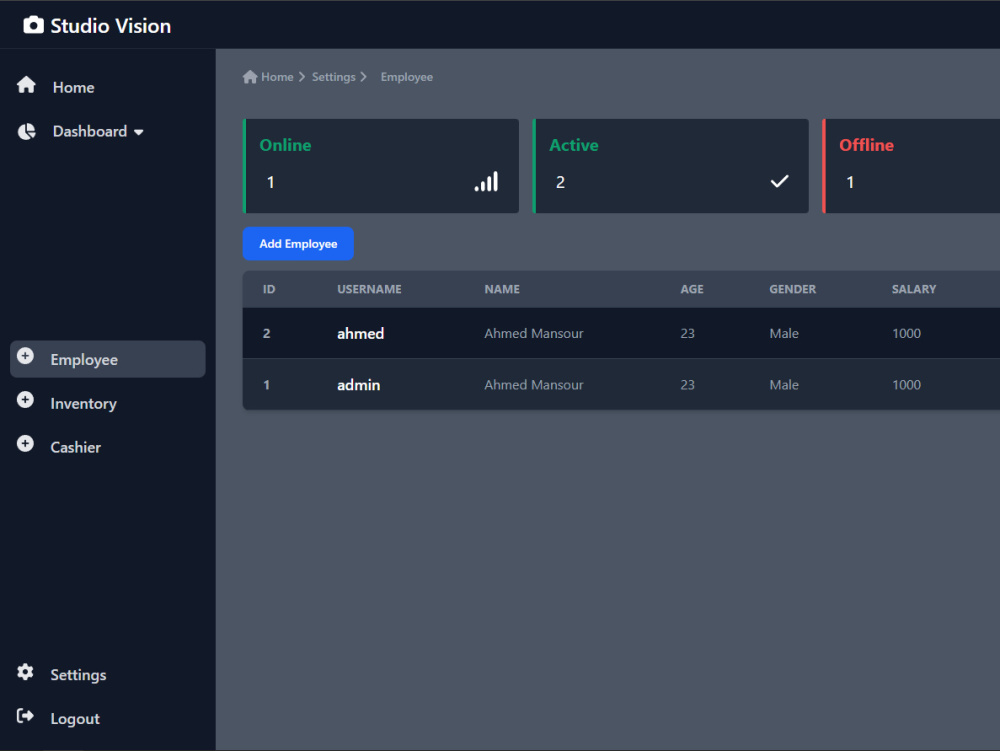This screenshot has width=1000, height=751.
Task: Click the plus icon beside Inventory
Action: 26,400
